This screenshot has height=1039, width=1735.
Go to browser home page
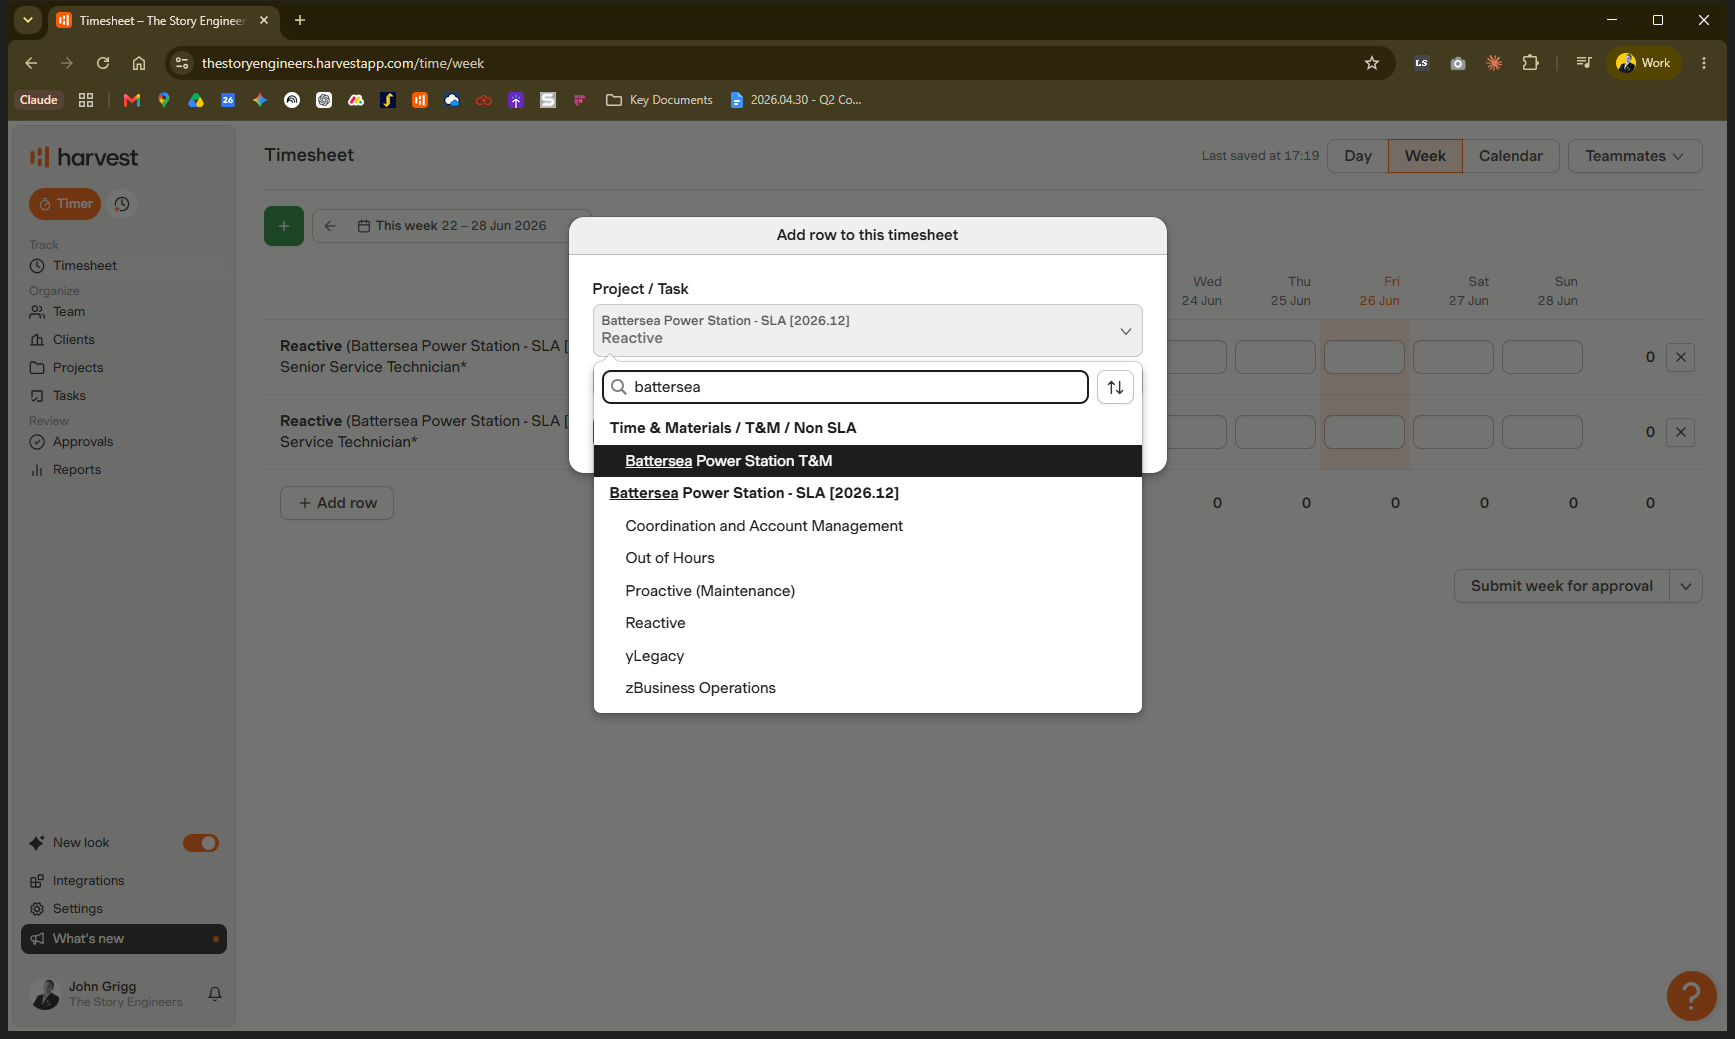139,63
